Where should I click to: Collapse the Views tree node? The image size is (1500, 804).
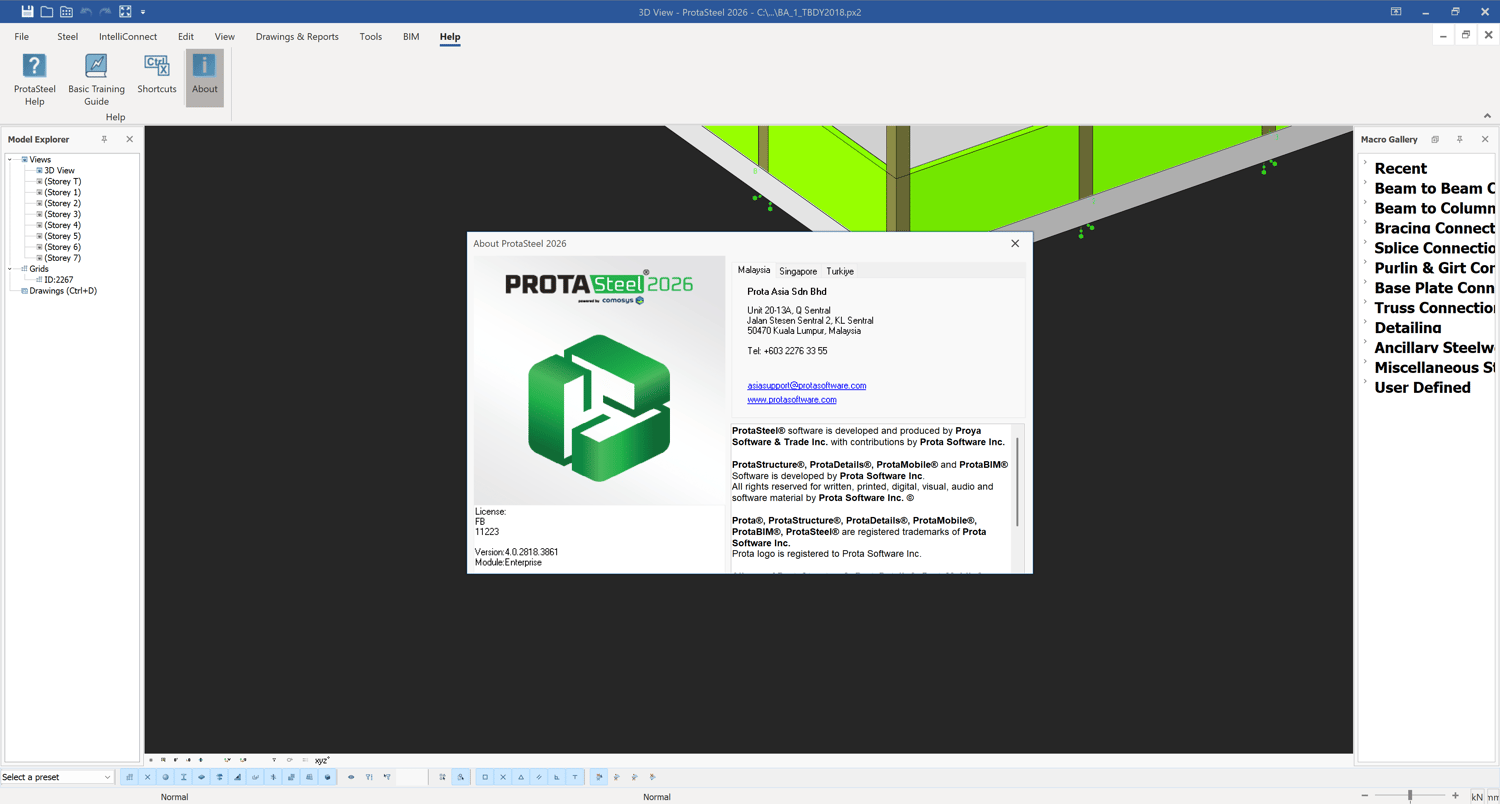tap(11, 159)
